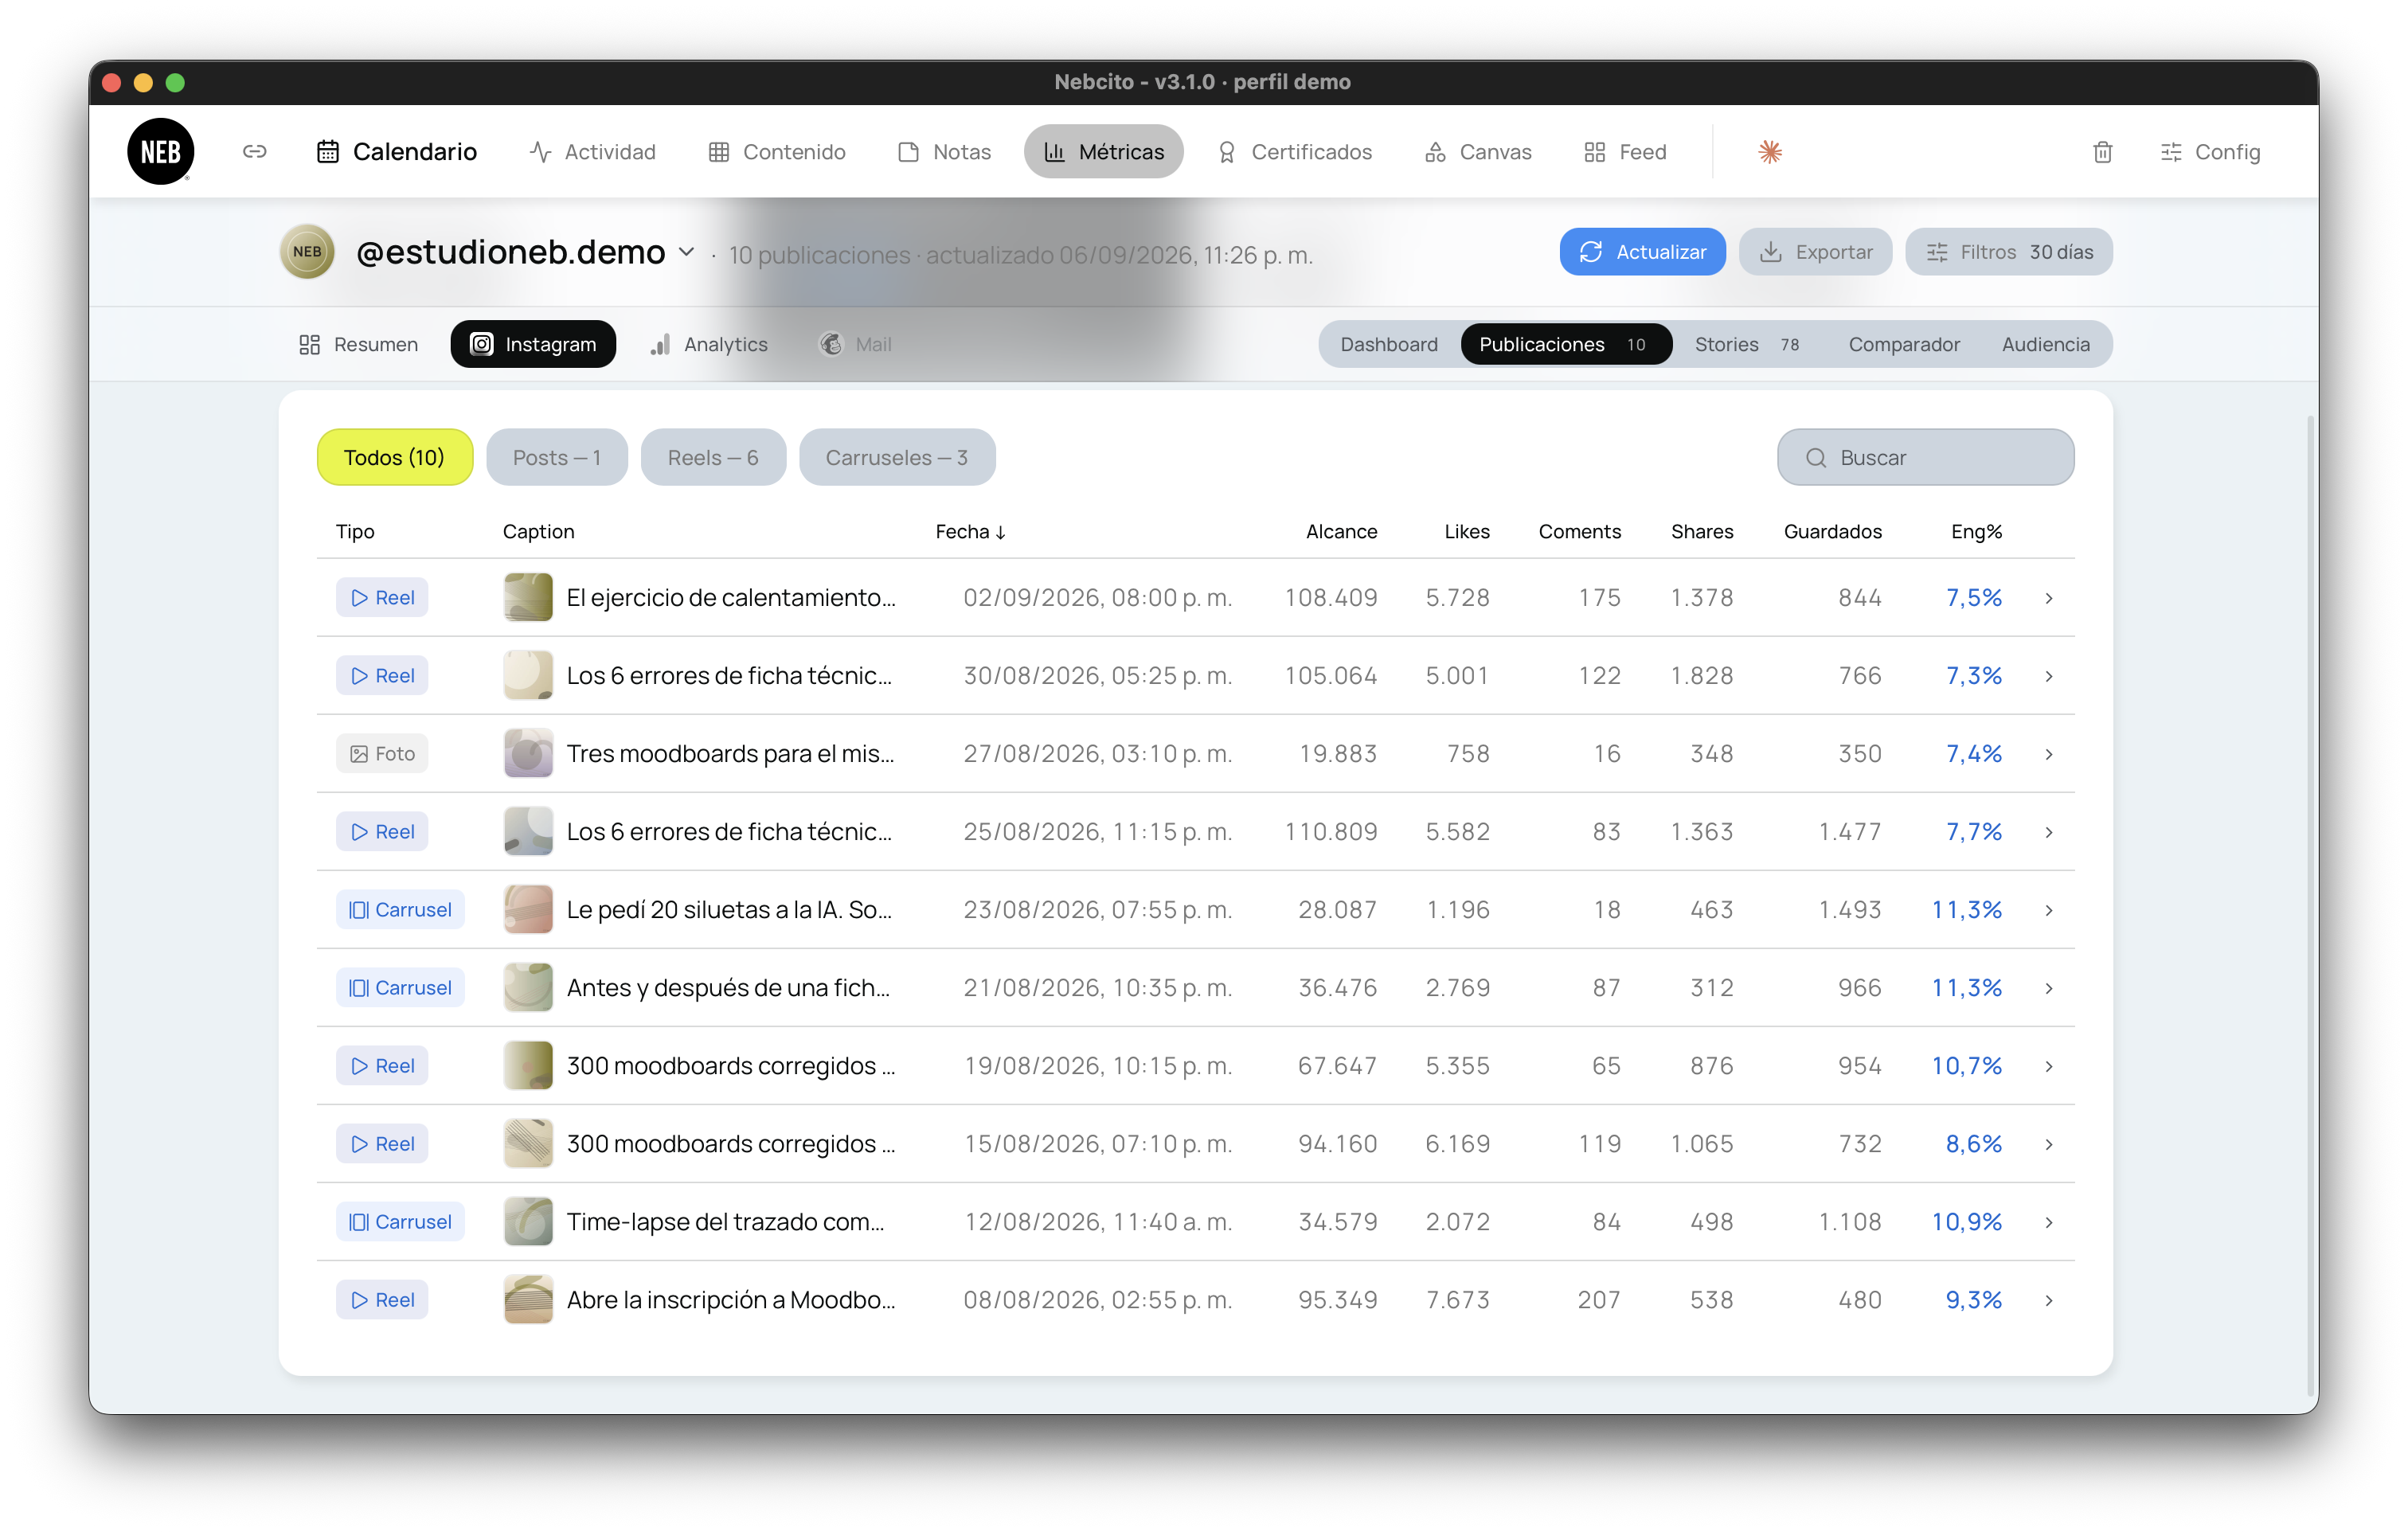Switch to the Resumen view
The width and height of the screenshot is (2408, 1532).
358,344
